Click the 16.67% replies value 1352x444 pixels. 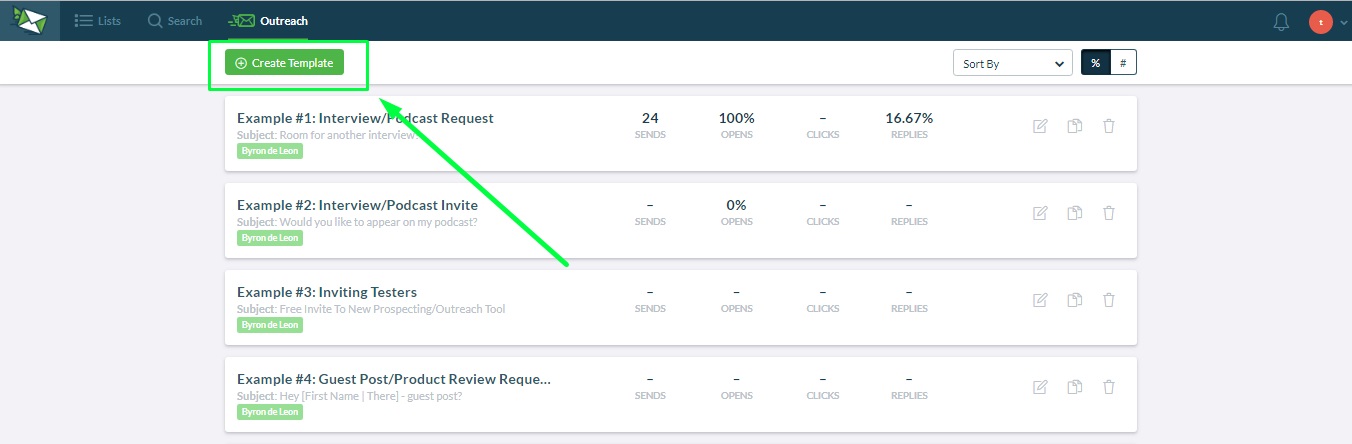[909, 118]
